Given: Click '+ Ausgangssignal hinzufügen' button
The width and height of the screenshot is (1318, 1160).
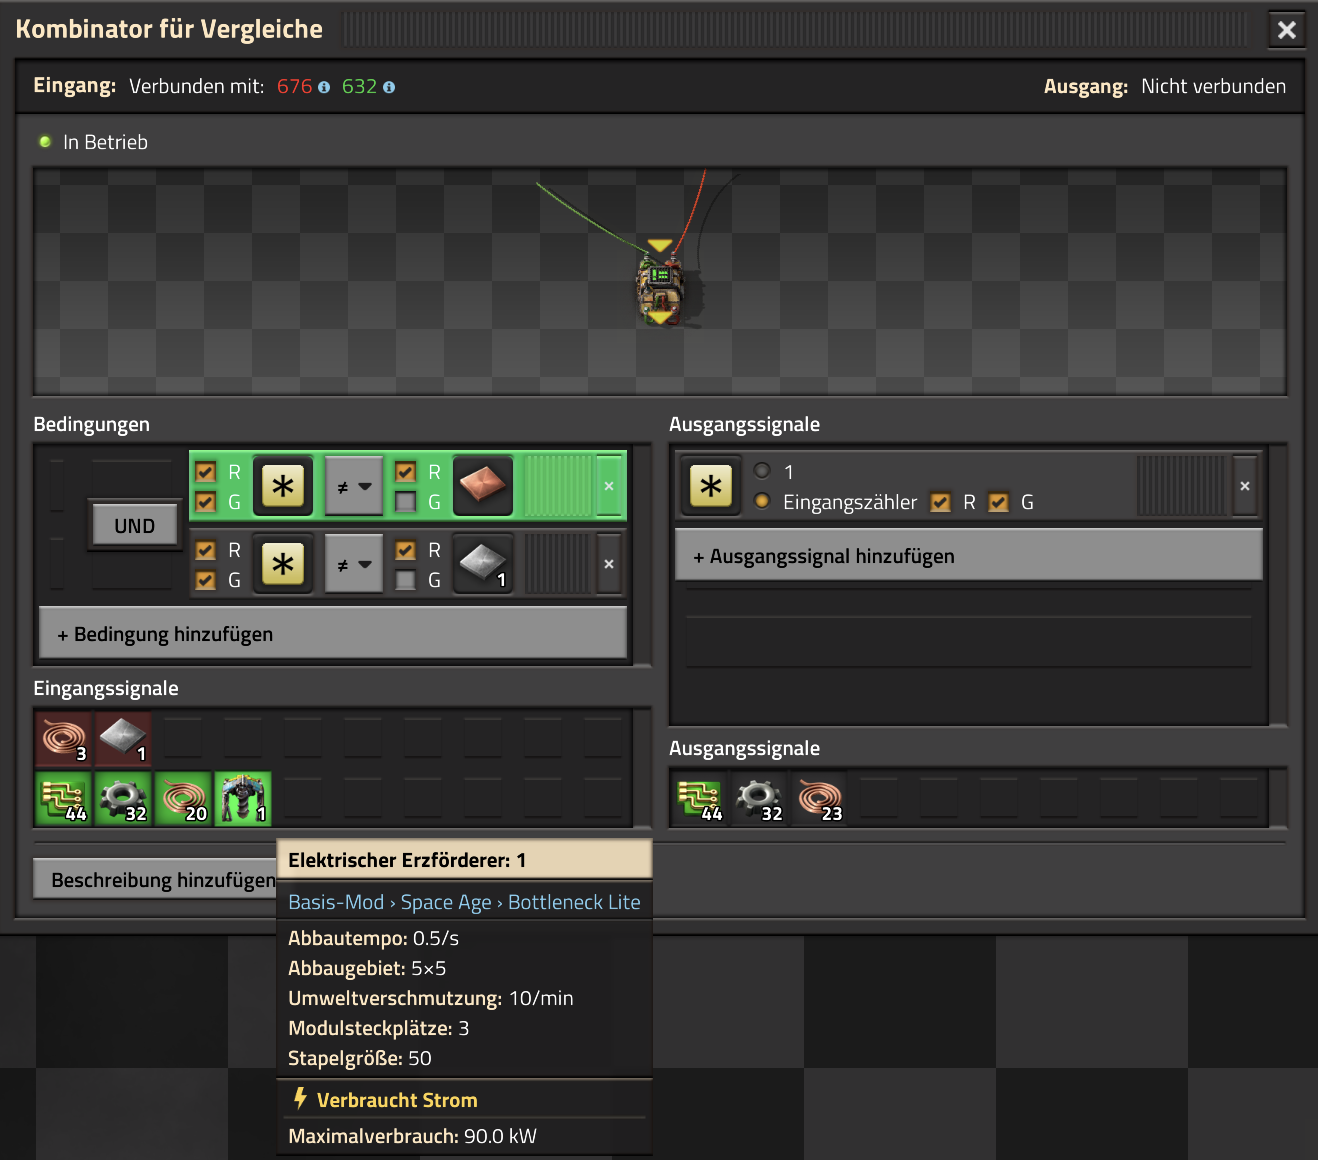Looking at the screenshot, I should click(968, 556).
